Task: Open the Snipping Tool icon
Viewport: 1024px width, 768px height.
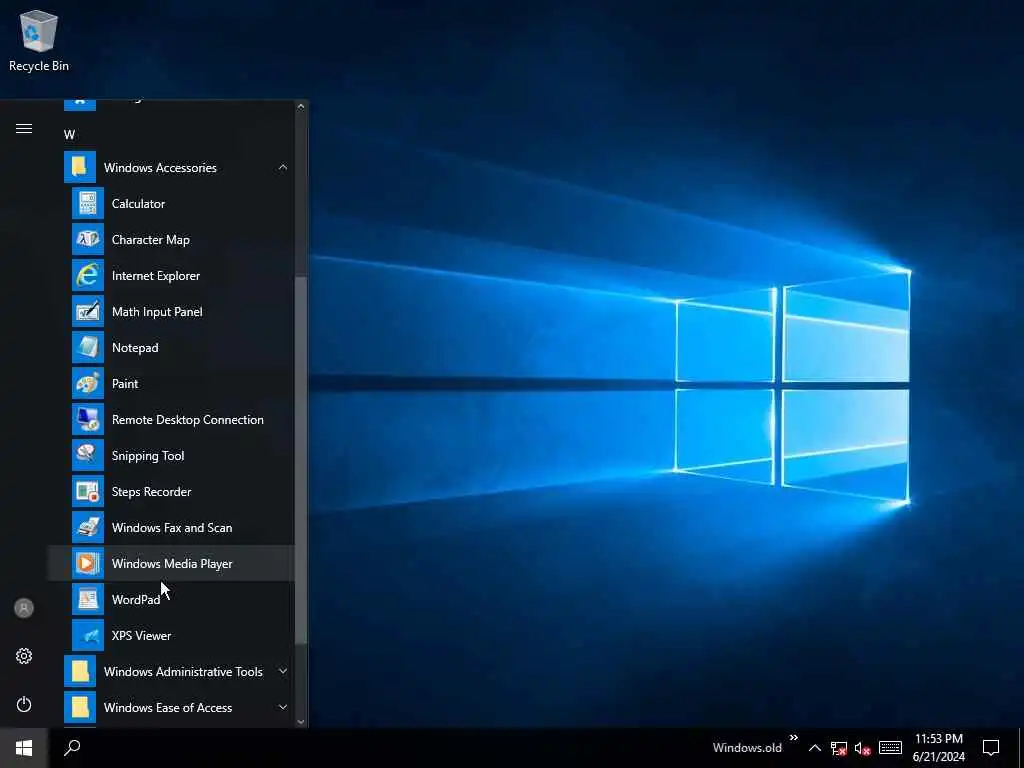Action: 88,455
